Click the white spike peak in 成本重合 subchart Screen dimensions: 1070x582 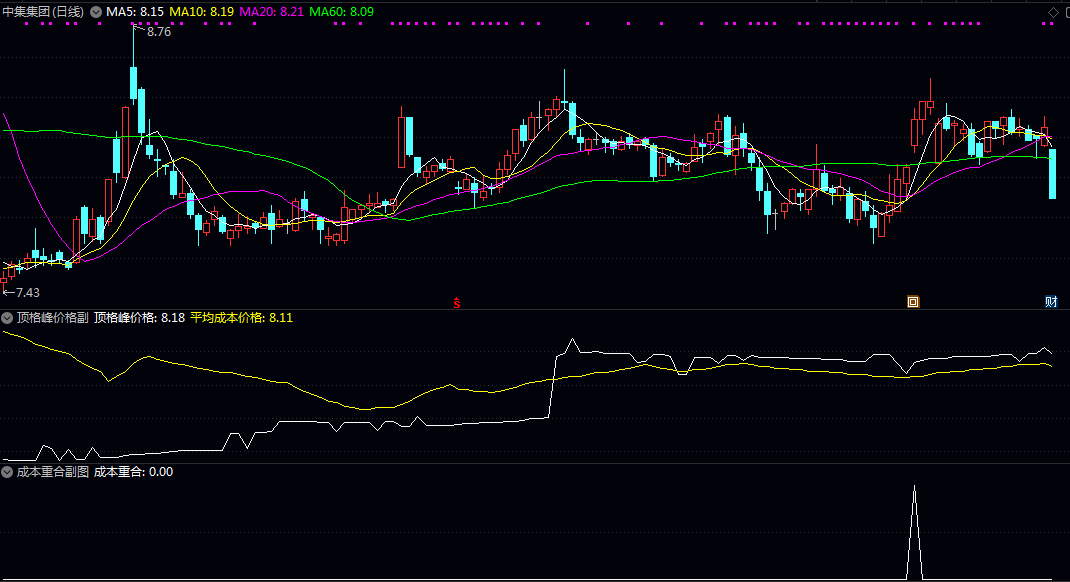(914, 488)
